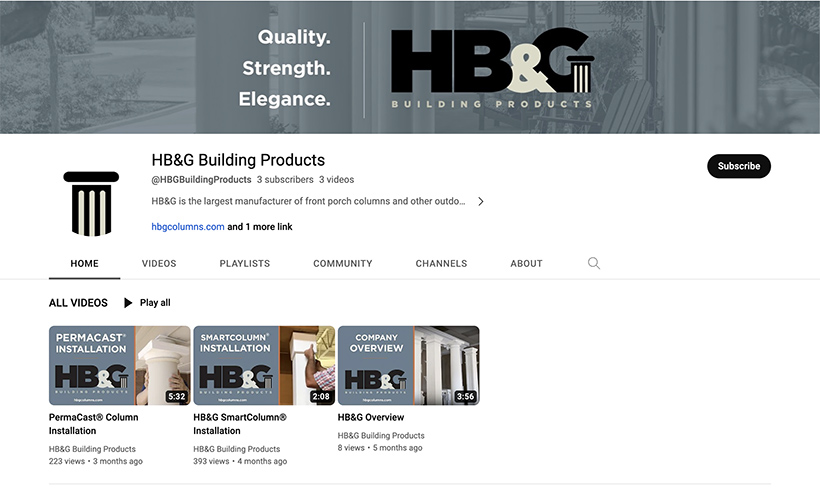Click the 5:32 duration badge
The image size is (820, 491).
[177, 396]
